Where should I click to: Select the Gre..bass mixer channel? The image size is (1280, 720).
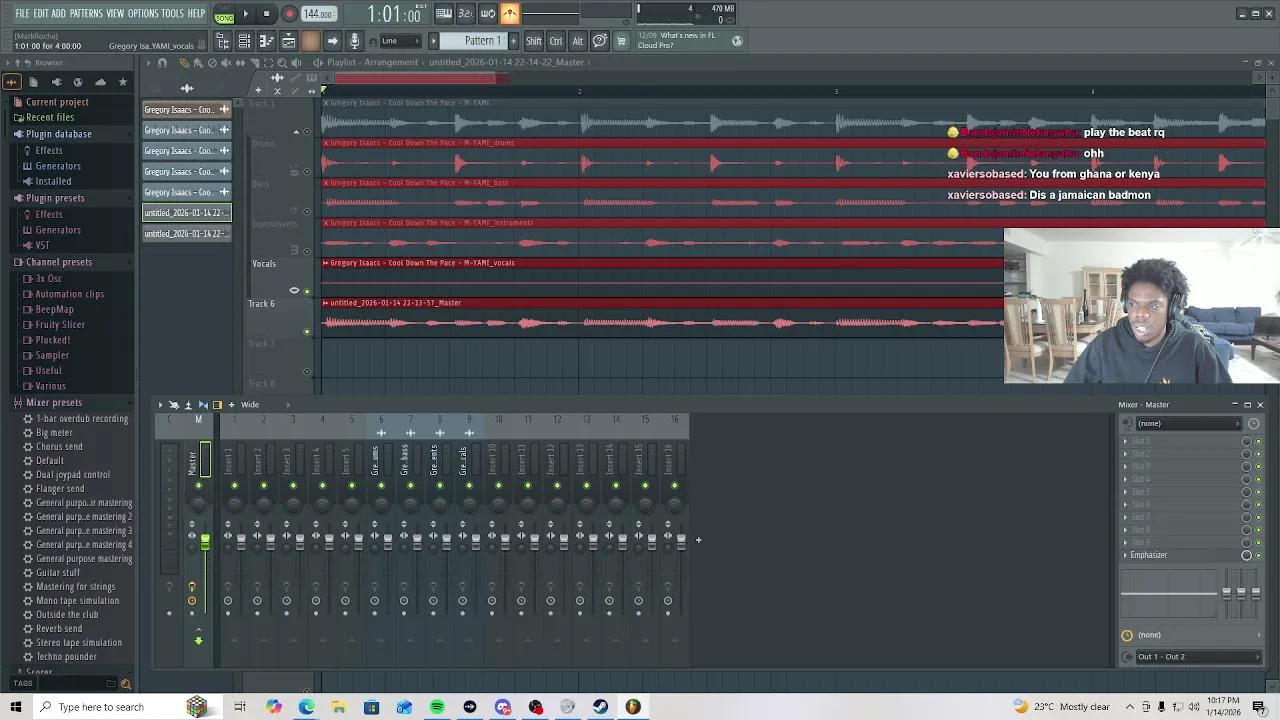click(x=405, y=460)
